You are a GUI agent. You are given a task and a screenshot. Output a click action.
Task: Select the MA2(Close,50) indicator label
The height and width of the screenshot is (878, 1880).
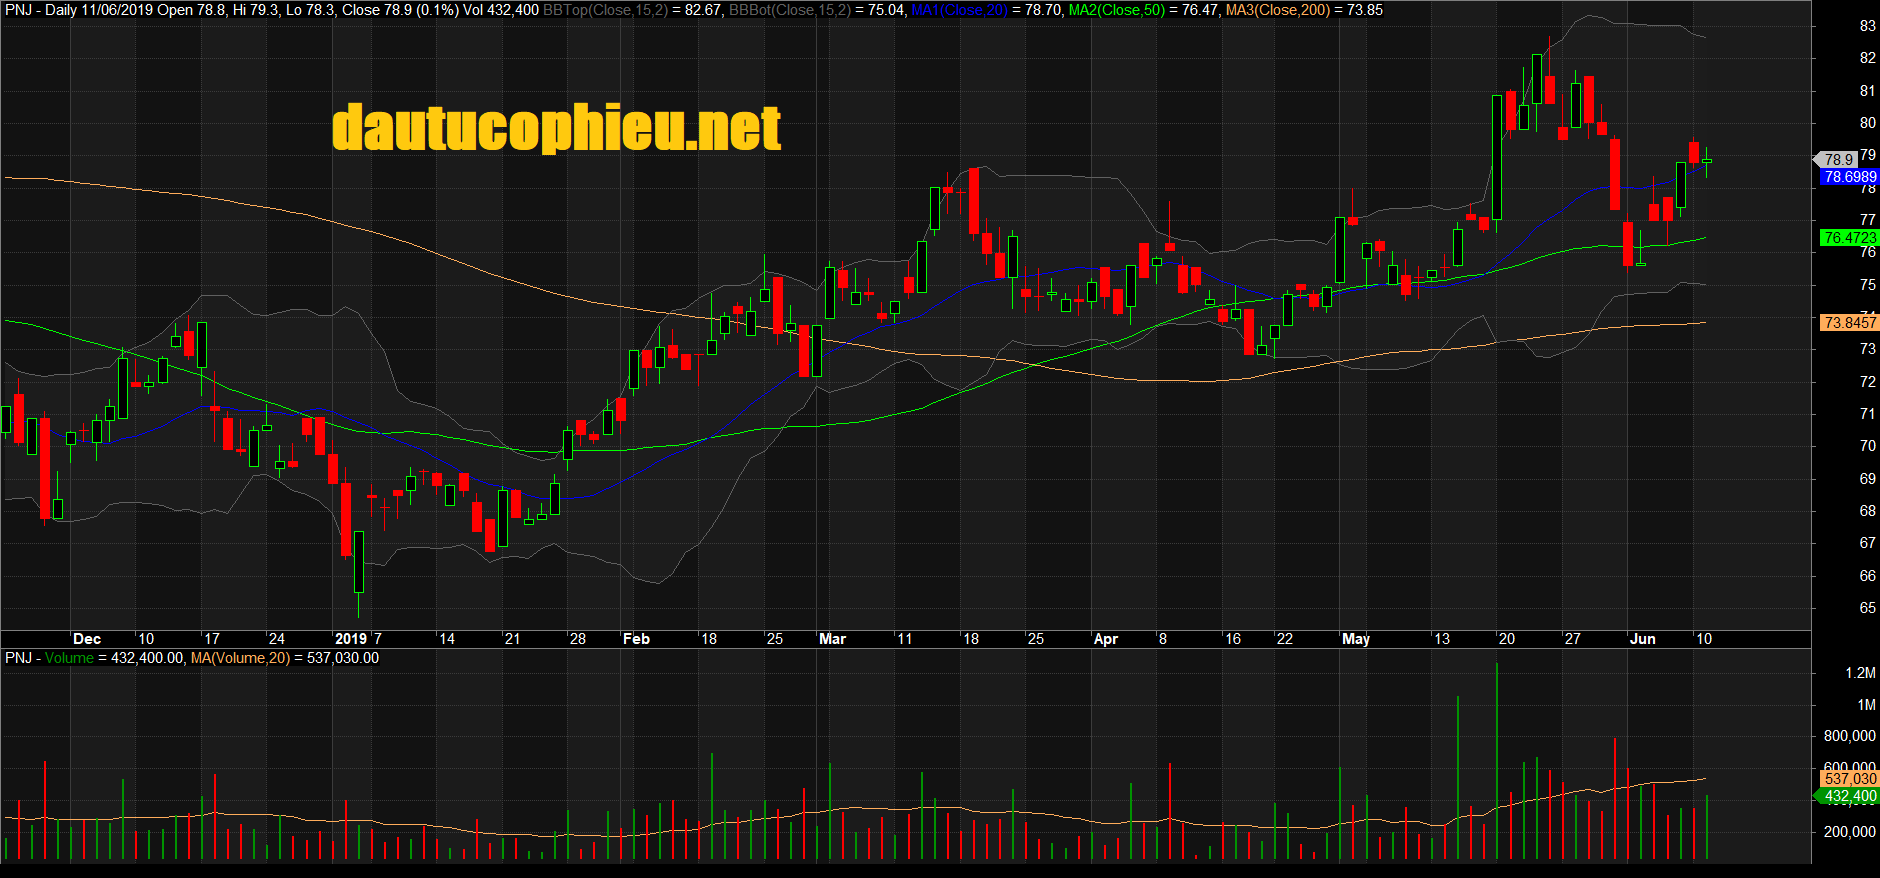click(1116, 10)
